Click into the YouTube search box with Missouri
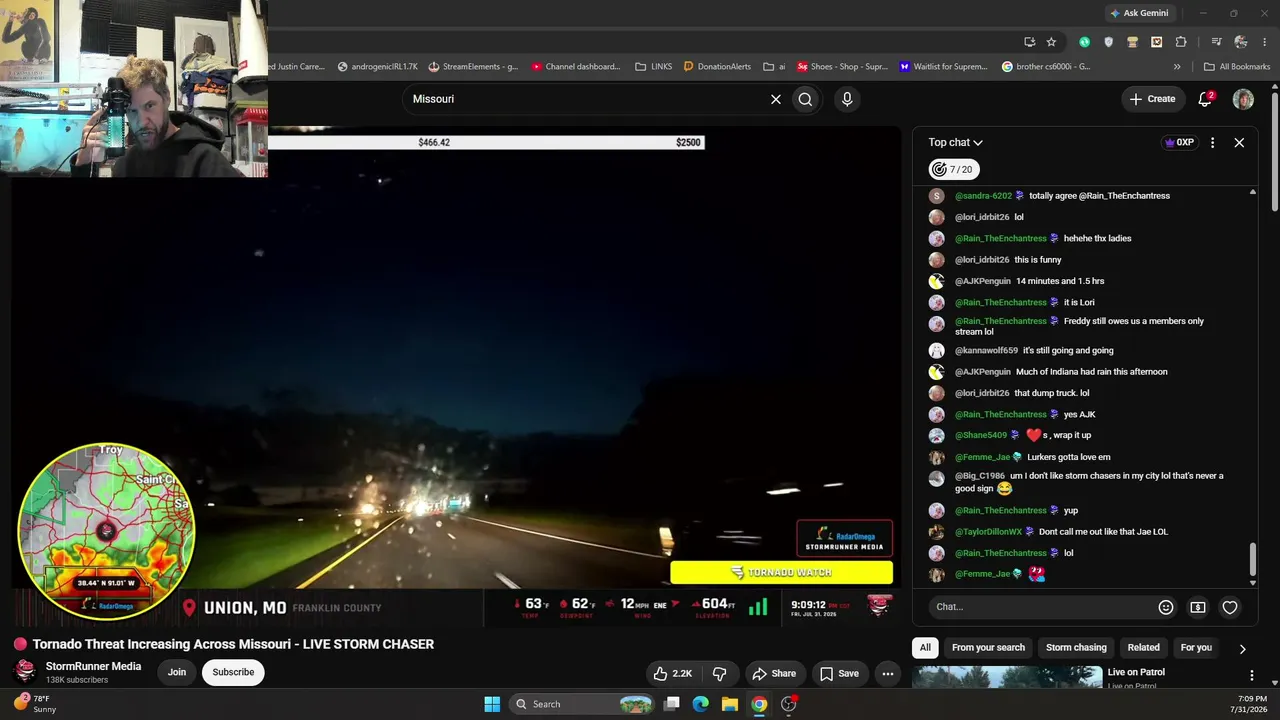This screenshot has height=720, width=1280. pyautogui.click(x=584, y=99)
